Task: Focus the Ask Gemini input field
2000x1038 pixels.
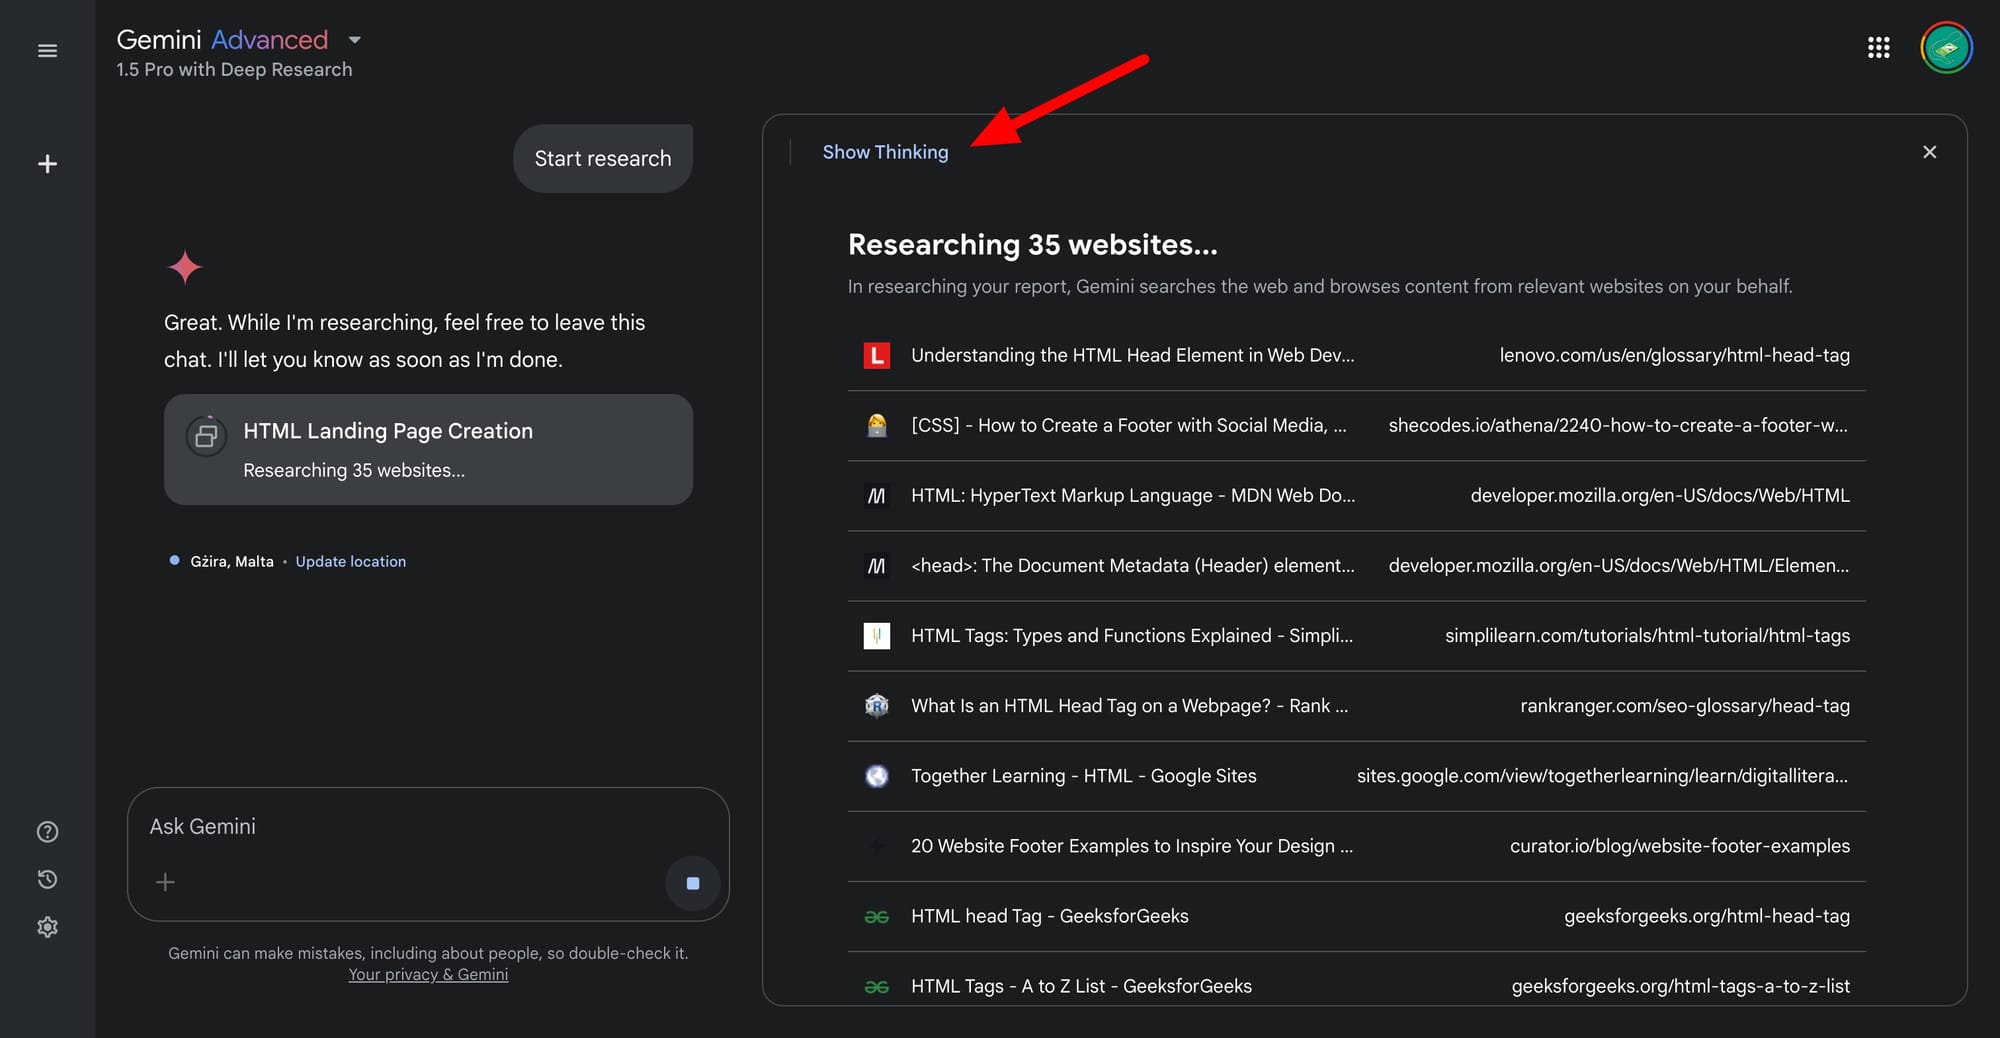Action: pyautogui.click(x=428, y=827)
